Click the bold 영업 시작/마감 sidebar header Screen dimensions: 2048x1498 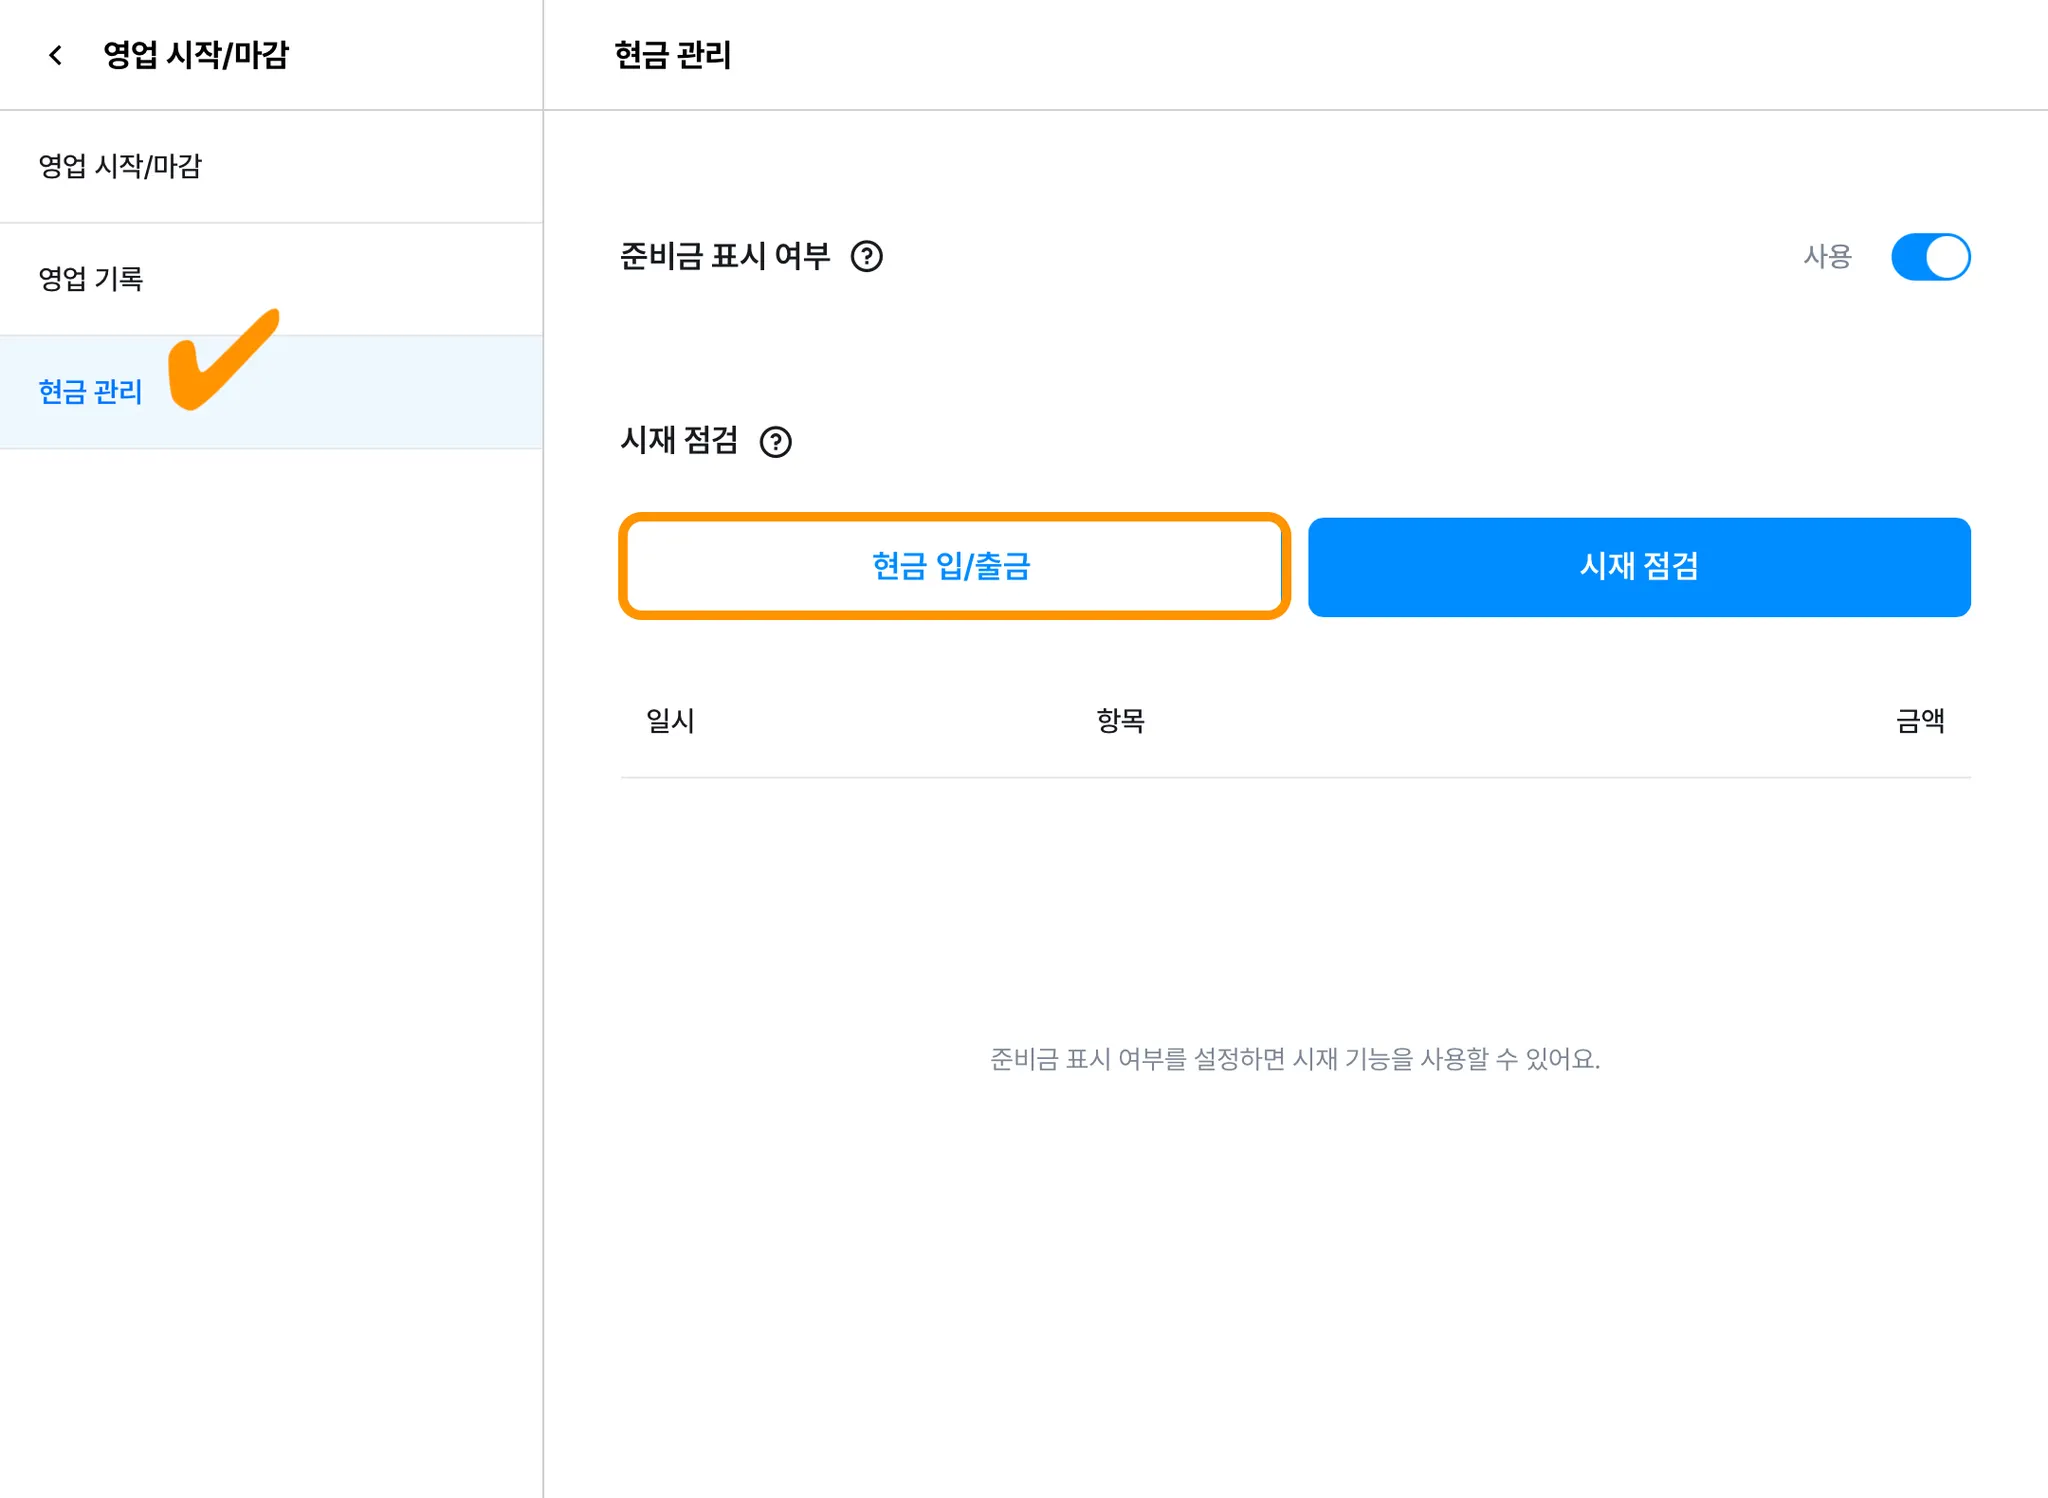click(x=196, y=55)
